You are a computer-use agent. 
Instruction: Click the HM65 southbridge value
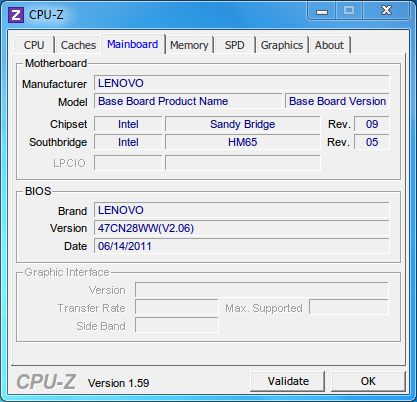tap(243, 142)
